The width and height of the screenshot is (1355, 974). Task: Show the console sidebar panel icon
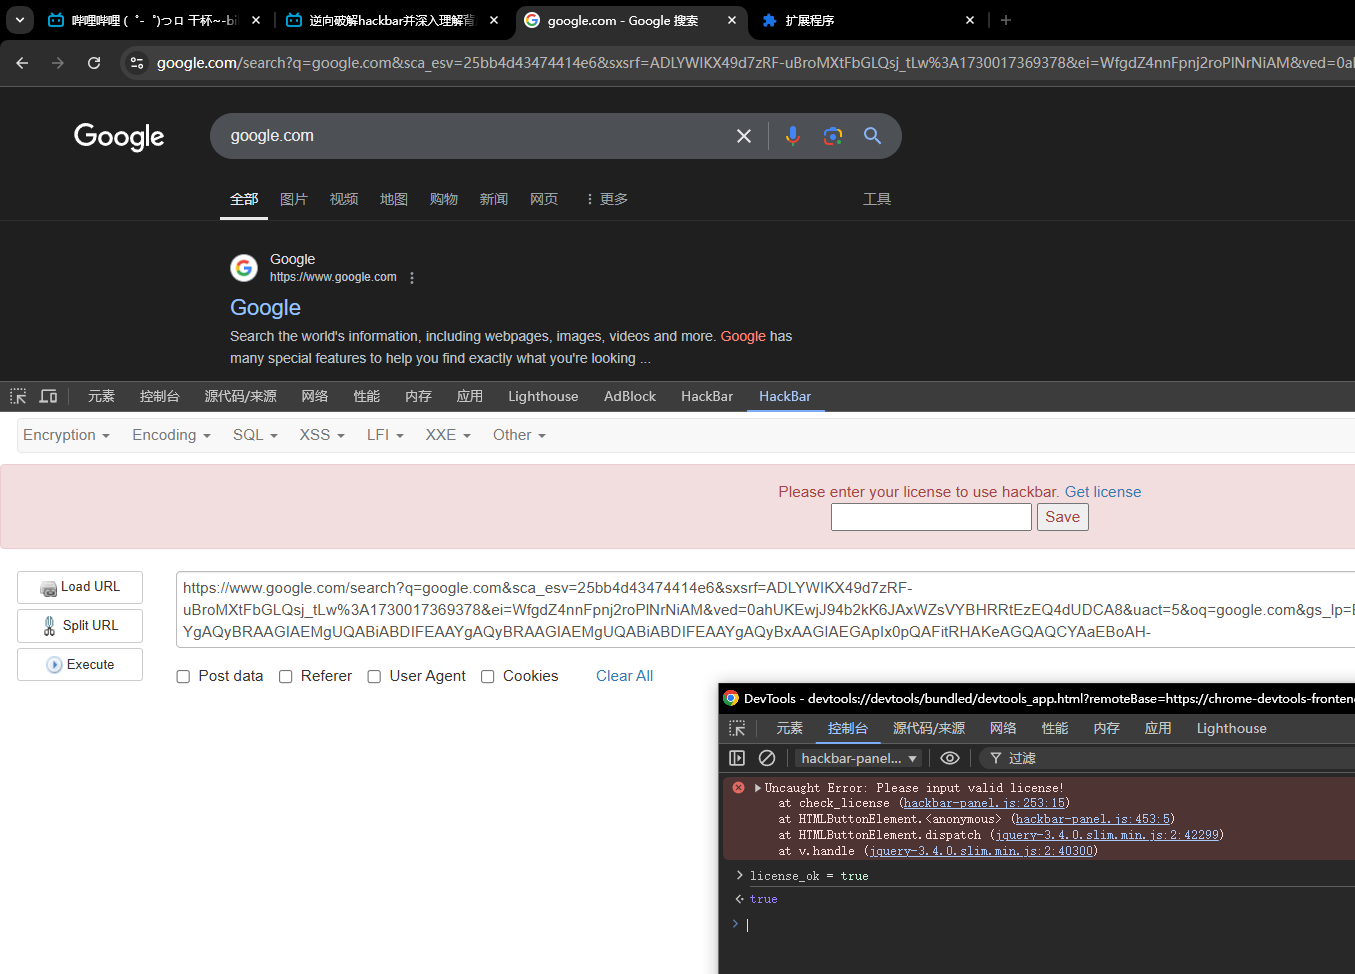(737, 758)
